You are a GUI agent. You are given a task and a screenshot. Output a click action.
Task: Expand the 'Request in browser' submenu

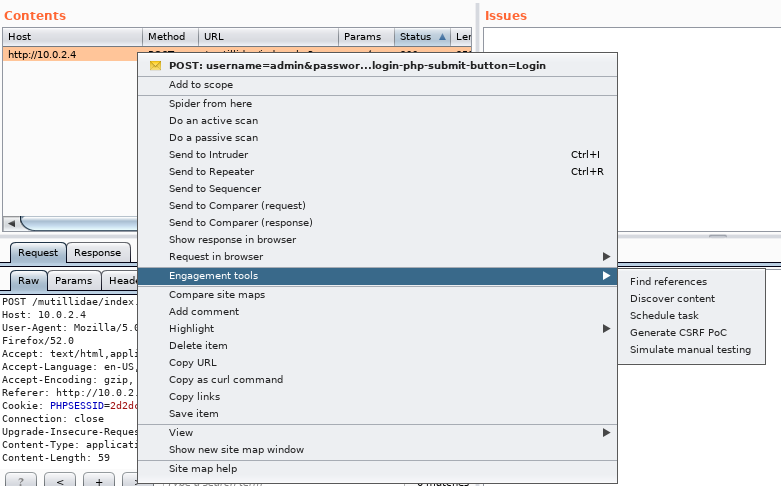[605, 257]
